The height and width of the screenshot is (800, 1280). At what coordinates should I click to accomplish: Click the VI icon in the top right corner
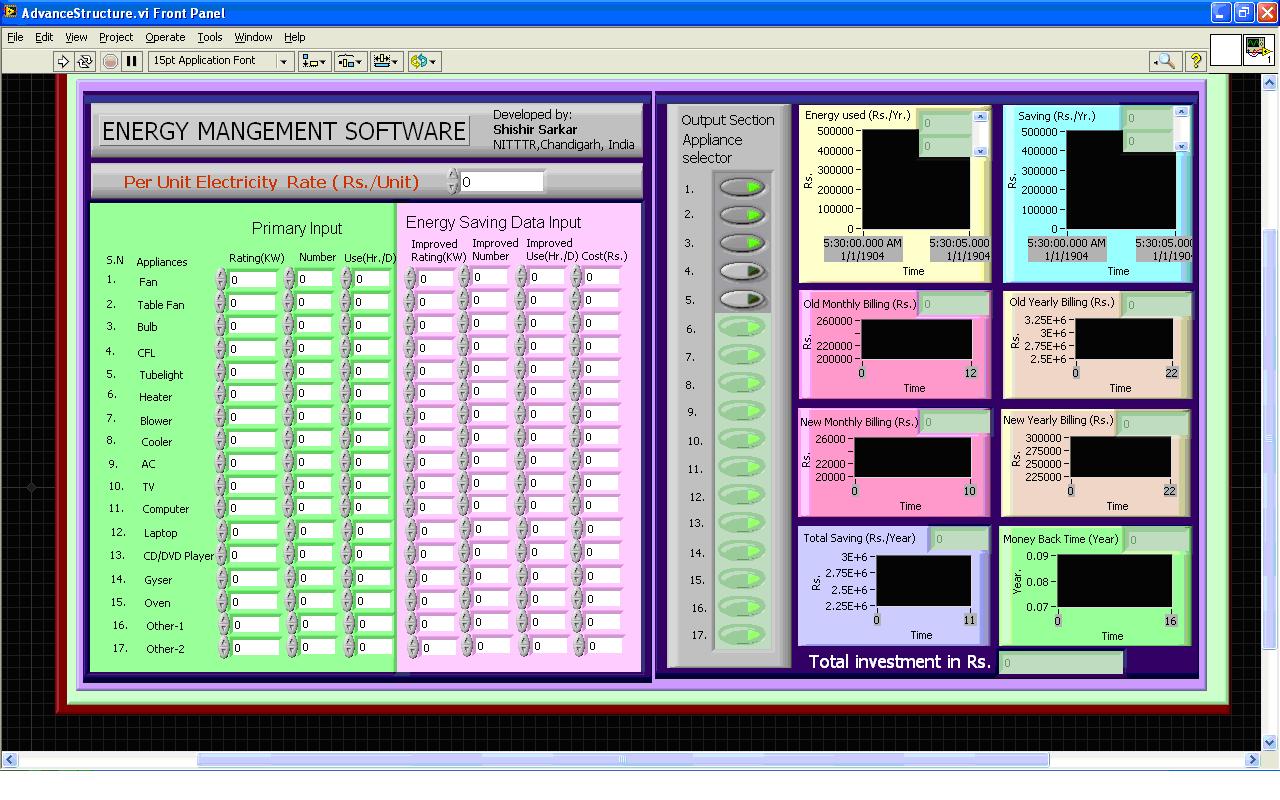coord(1258,50)
